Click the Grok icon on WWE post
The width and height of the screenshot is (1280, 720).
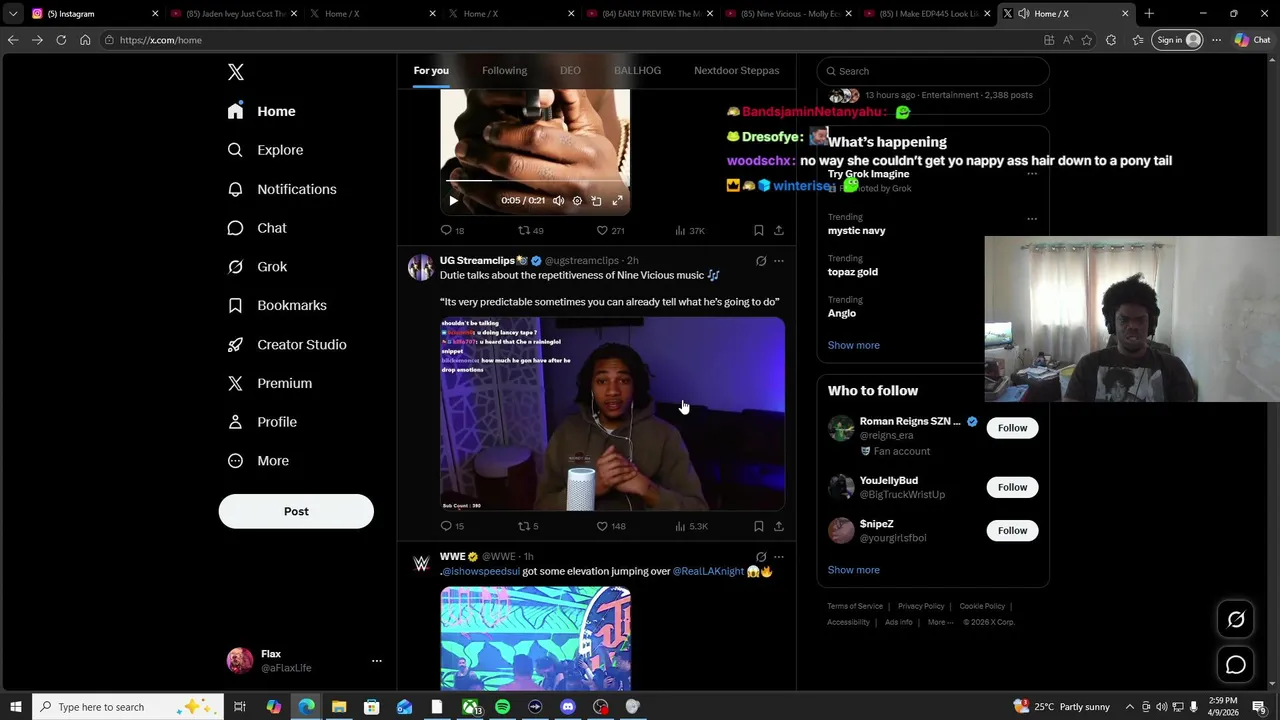coord(761,557)
